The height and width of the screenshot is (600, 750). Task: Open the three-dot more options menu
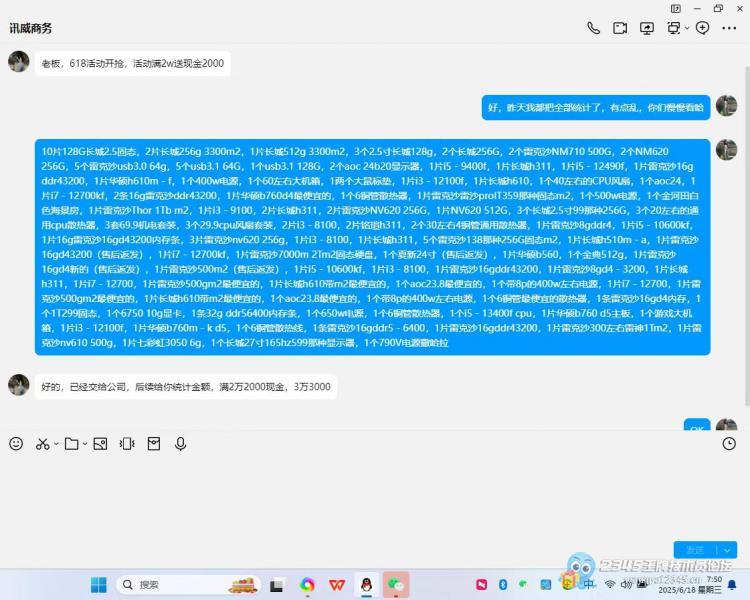point(729,28)
